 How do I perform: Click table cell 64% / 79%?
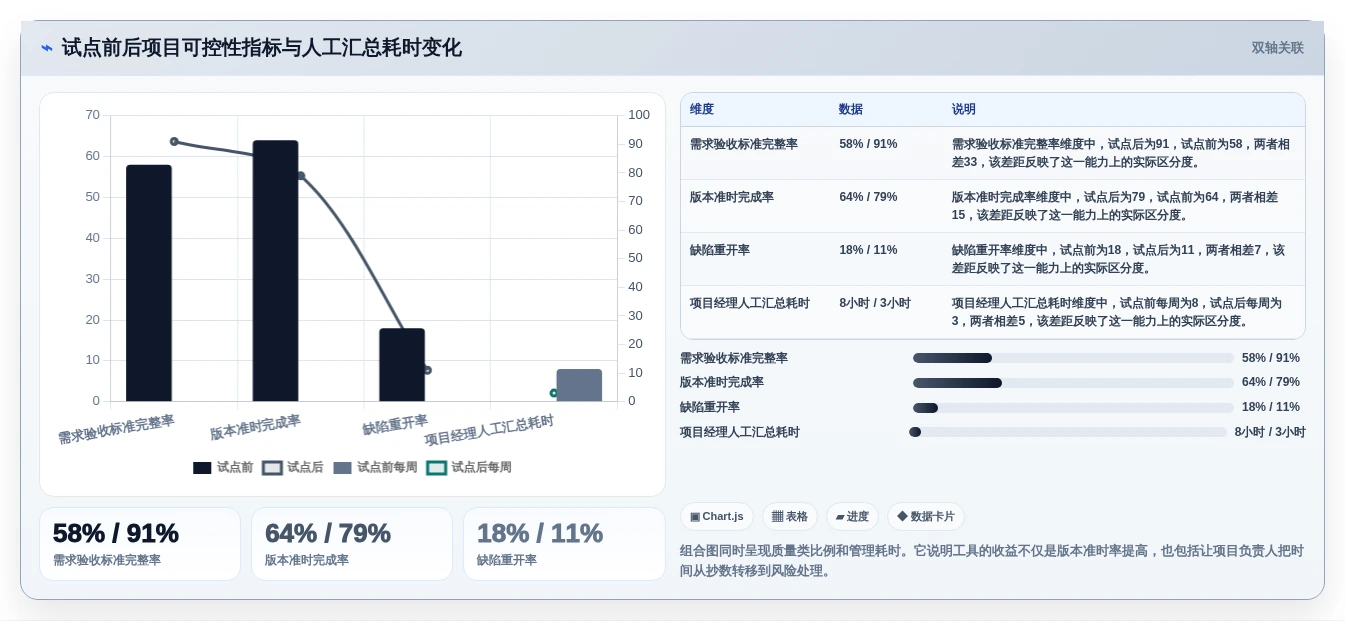coord(868,197)
